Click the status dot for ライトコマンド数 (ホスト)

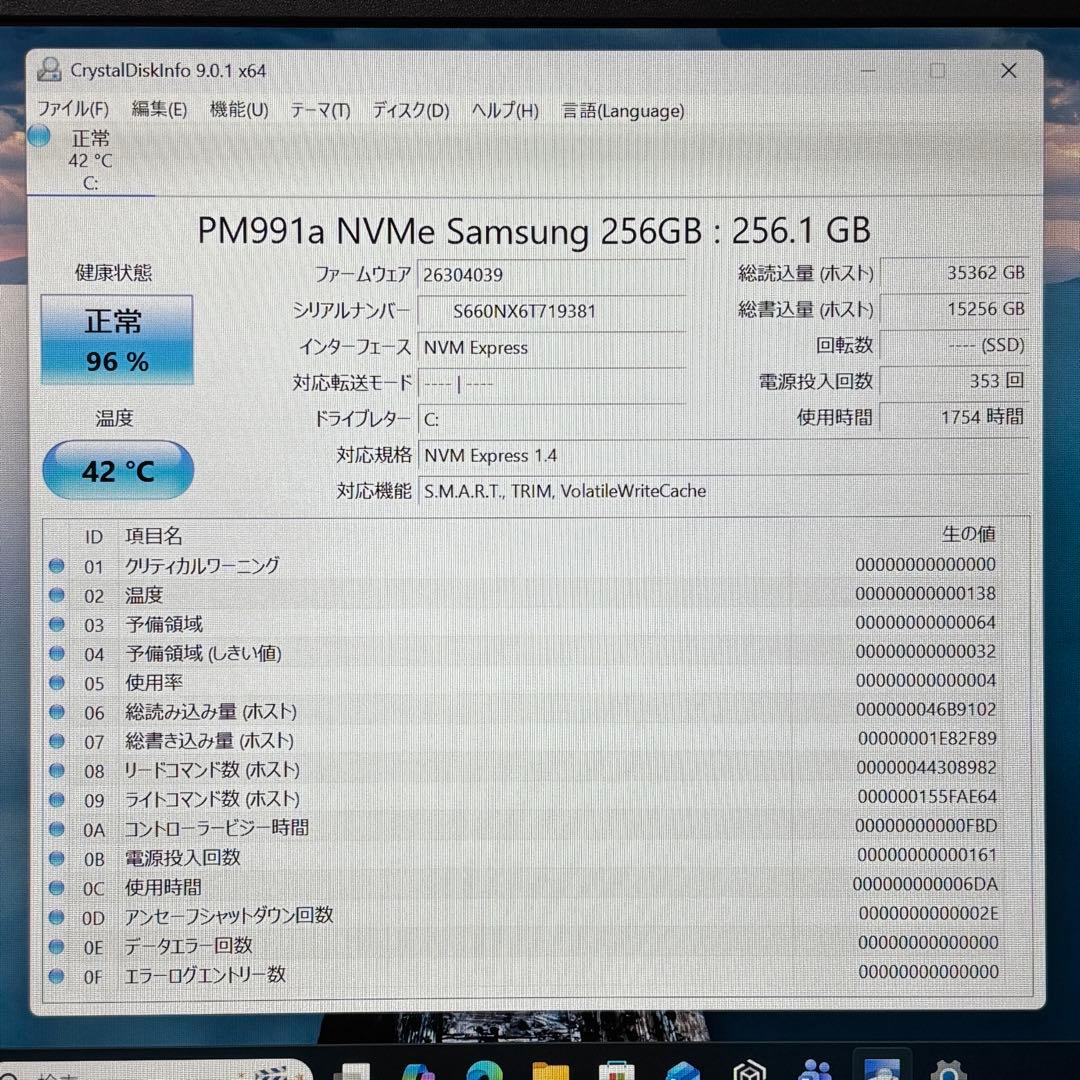(x=57, y=800)
